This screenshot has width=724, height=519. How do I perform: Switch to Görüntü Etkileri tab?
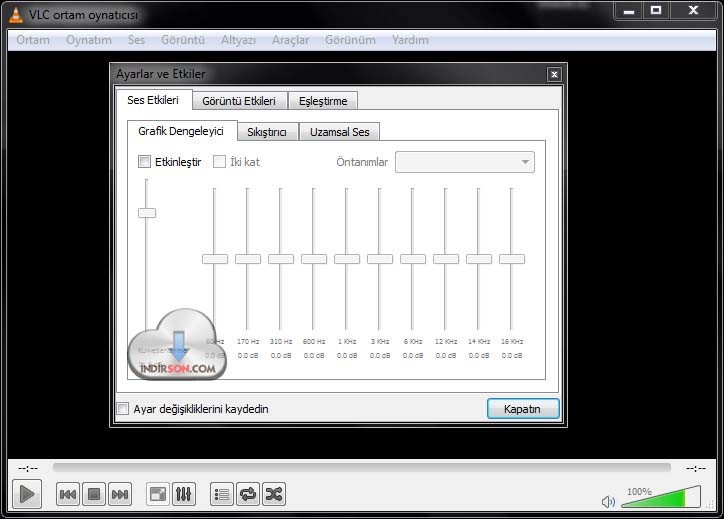tap(239, 101)
